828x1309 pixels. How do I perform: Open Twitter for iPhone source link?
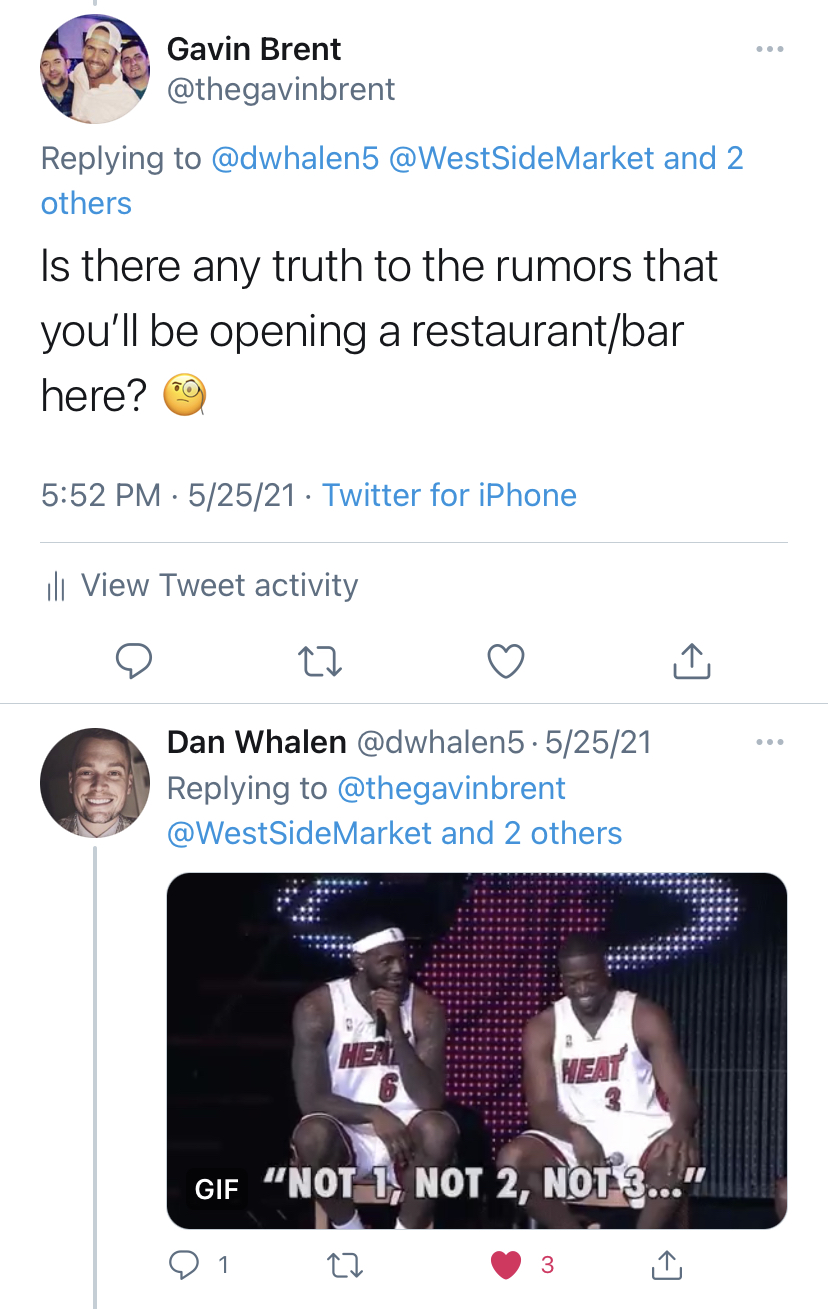point(449,495)
